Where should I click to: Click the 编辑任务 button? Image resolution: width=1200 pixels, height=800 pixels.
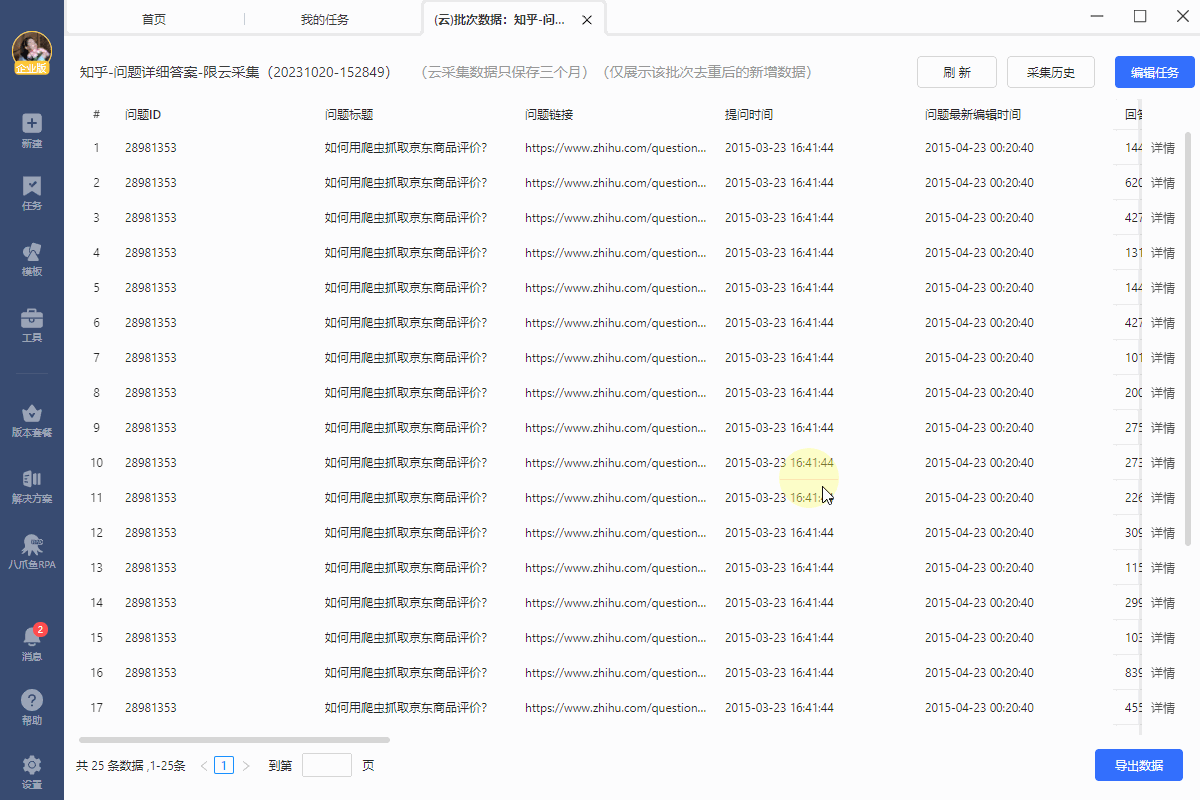coord(1155,72)
